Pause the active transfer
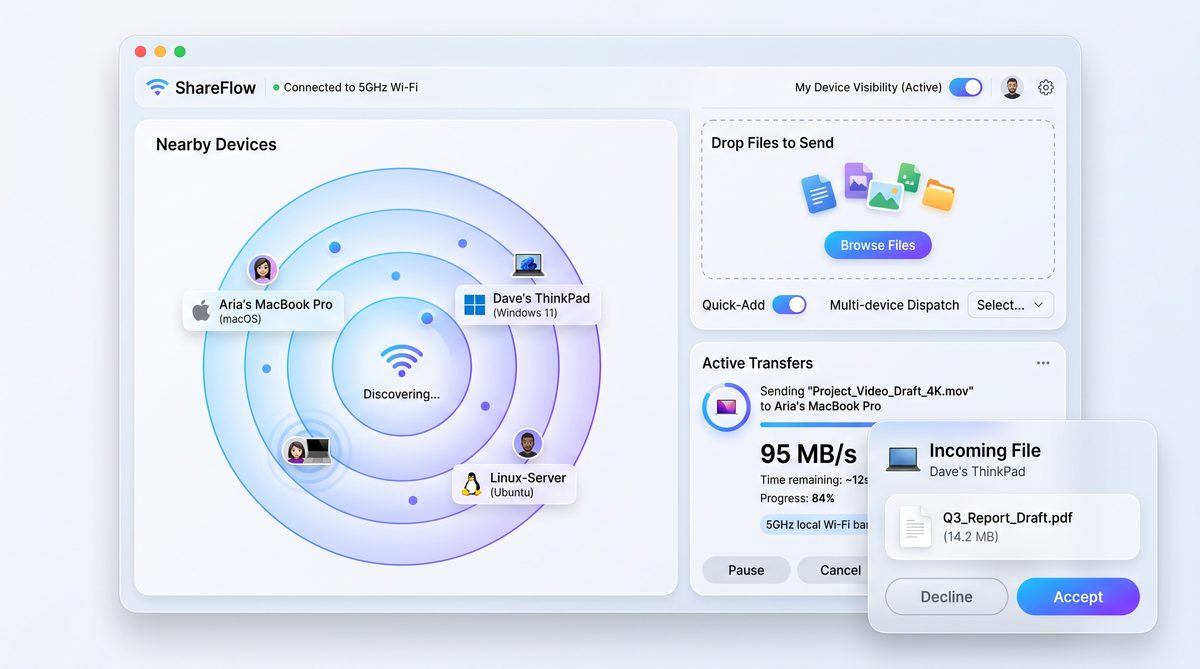Screen dimensions: 1200x669 coord(746,570)
